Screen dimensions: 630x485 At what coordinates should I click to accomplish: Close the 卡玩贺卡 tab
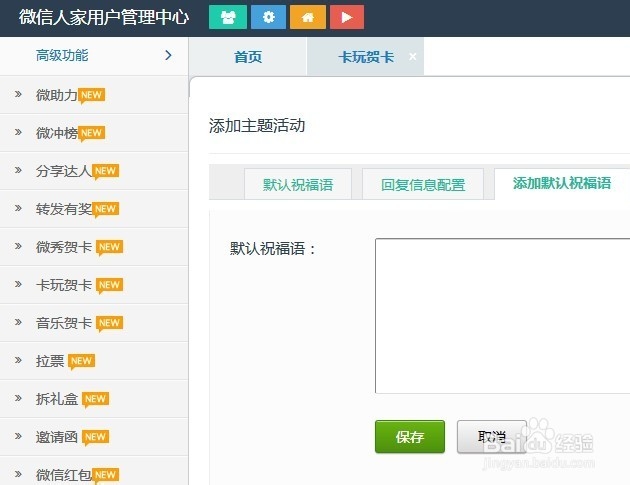point(413,57)
